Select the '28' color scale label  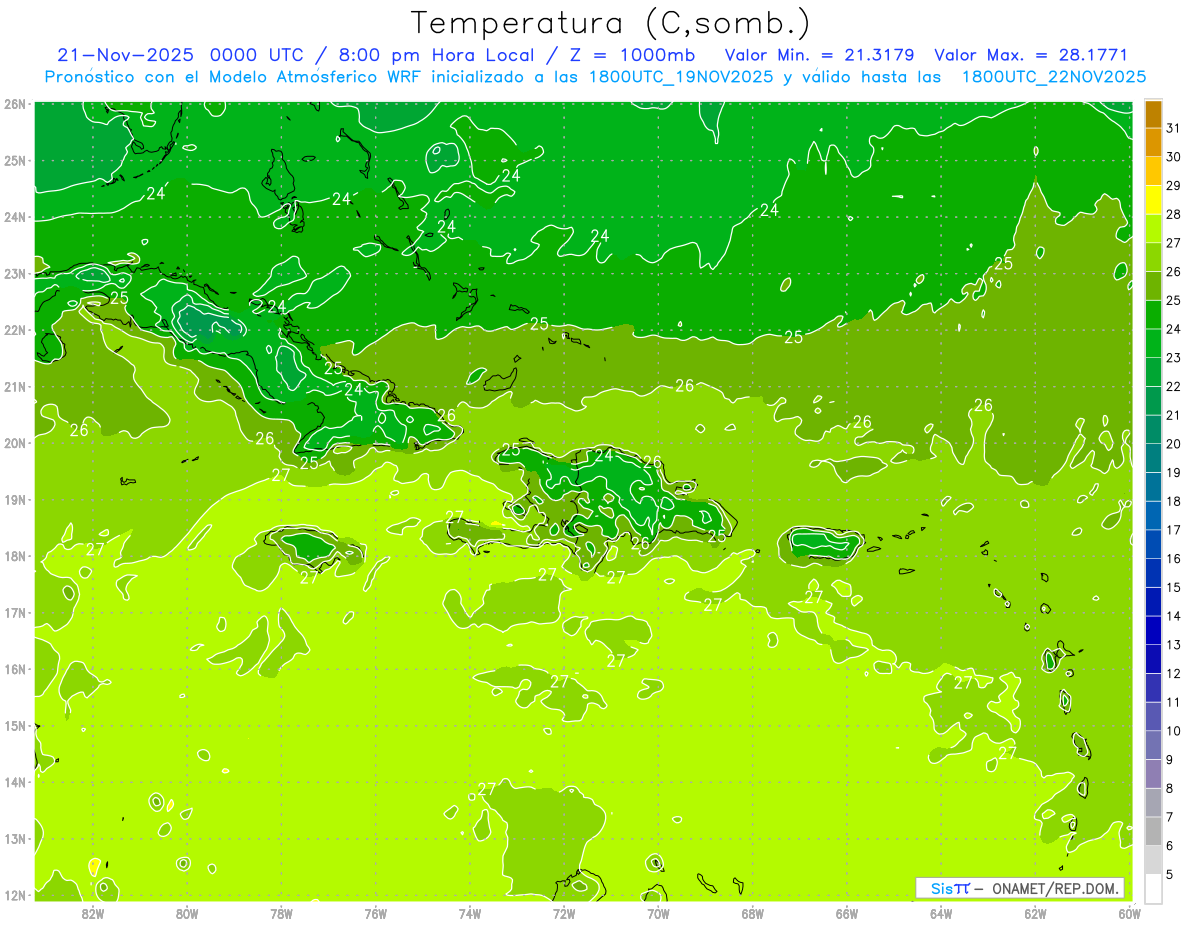tap(1173, 214)
